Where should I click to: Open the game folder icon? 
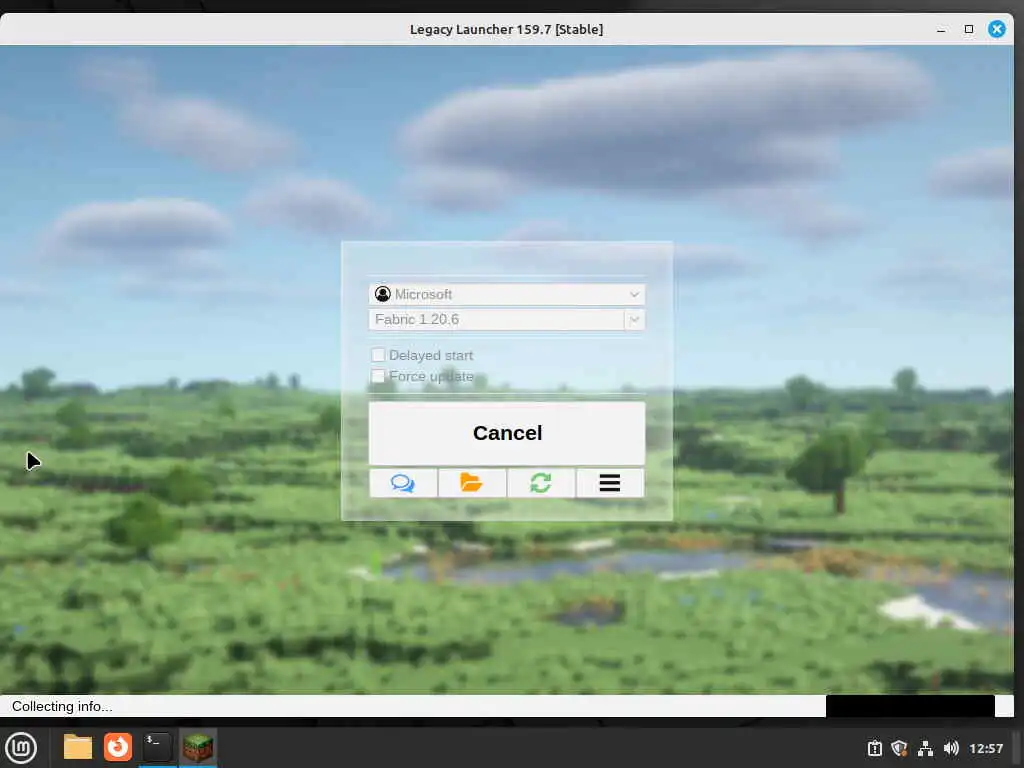pos(472,483)
